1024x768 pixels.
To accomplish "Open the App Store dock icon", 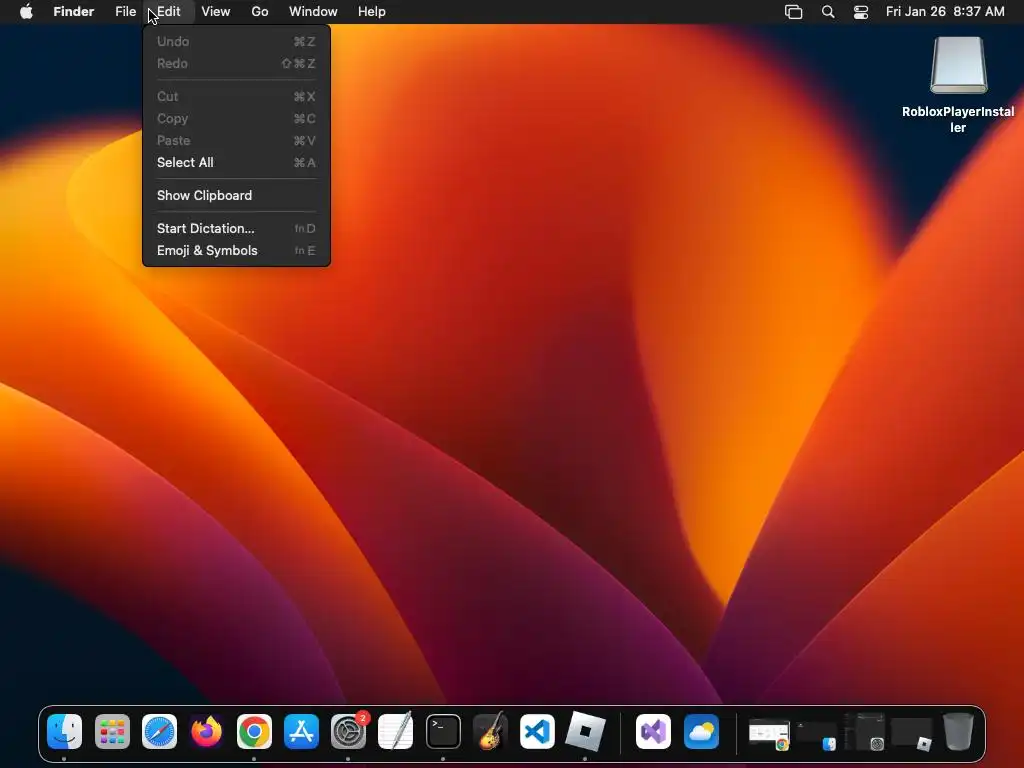I will [301, 731].
